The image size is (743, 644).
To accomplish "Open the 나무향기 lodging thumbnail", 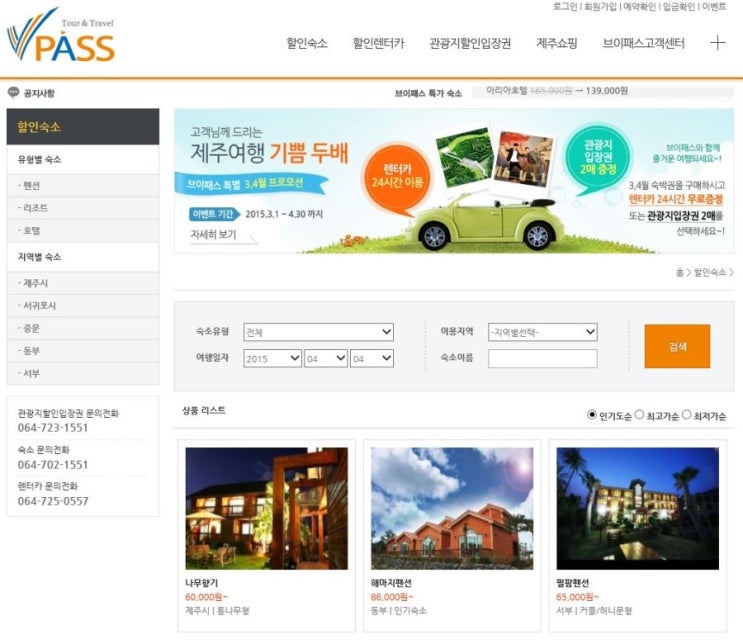I will coord(266,508).
